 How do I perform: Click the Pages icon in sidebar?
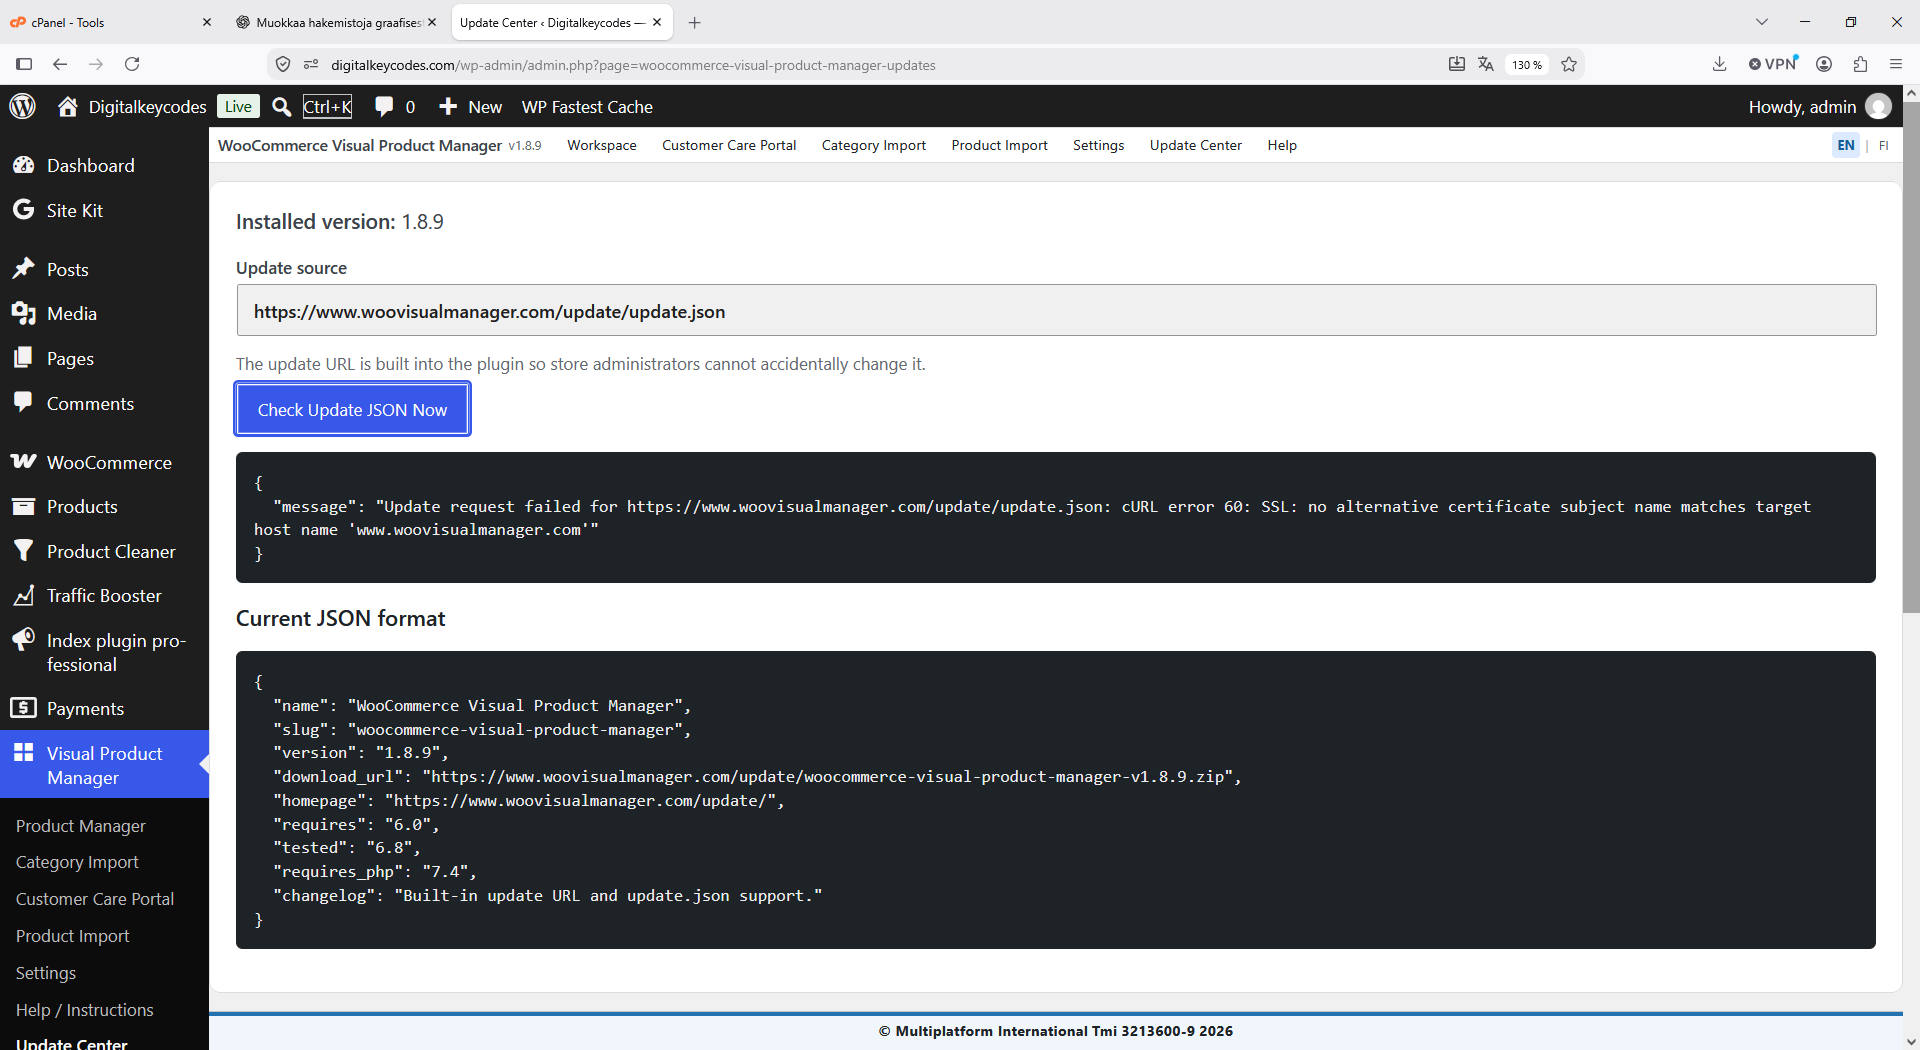pos(23,358)
